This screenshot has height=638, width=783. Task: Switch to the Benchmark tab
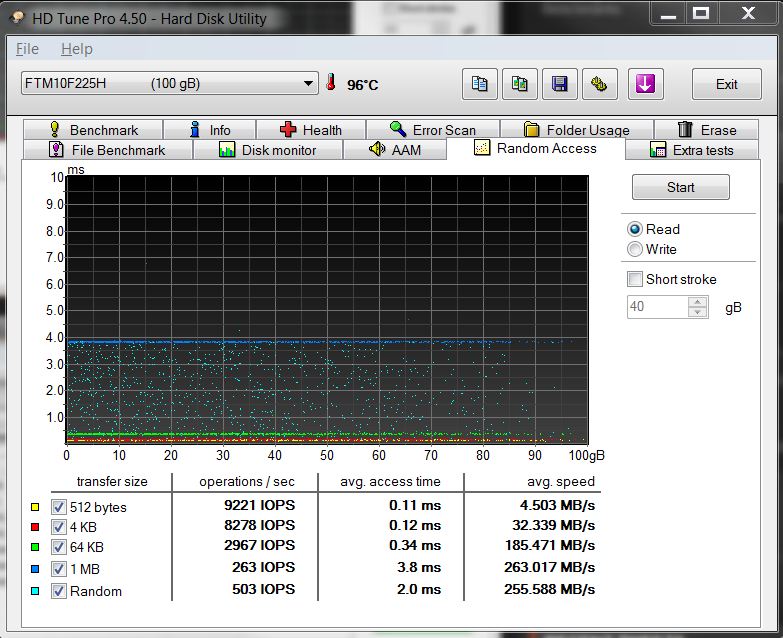(x=93, y=130)
